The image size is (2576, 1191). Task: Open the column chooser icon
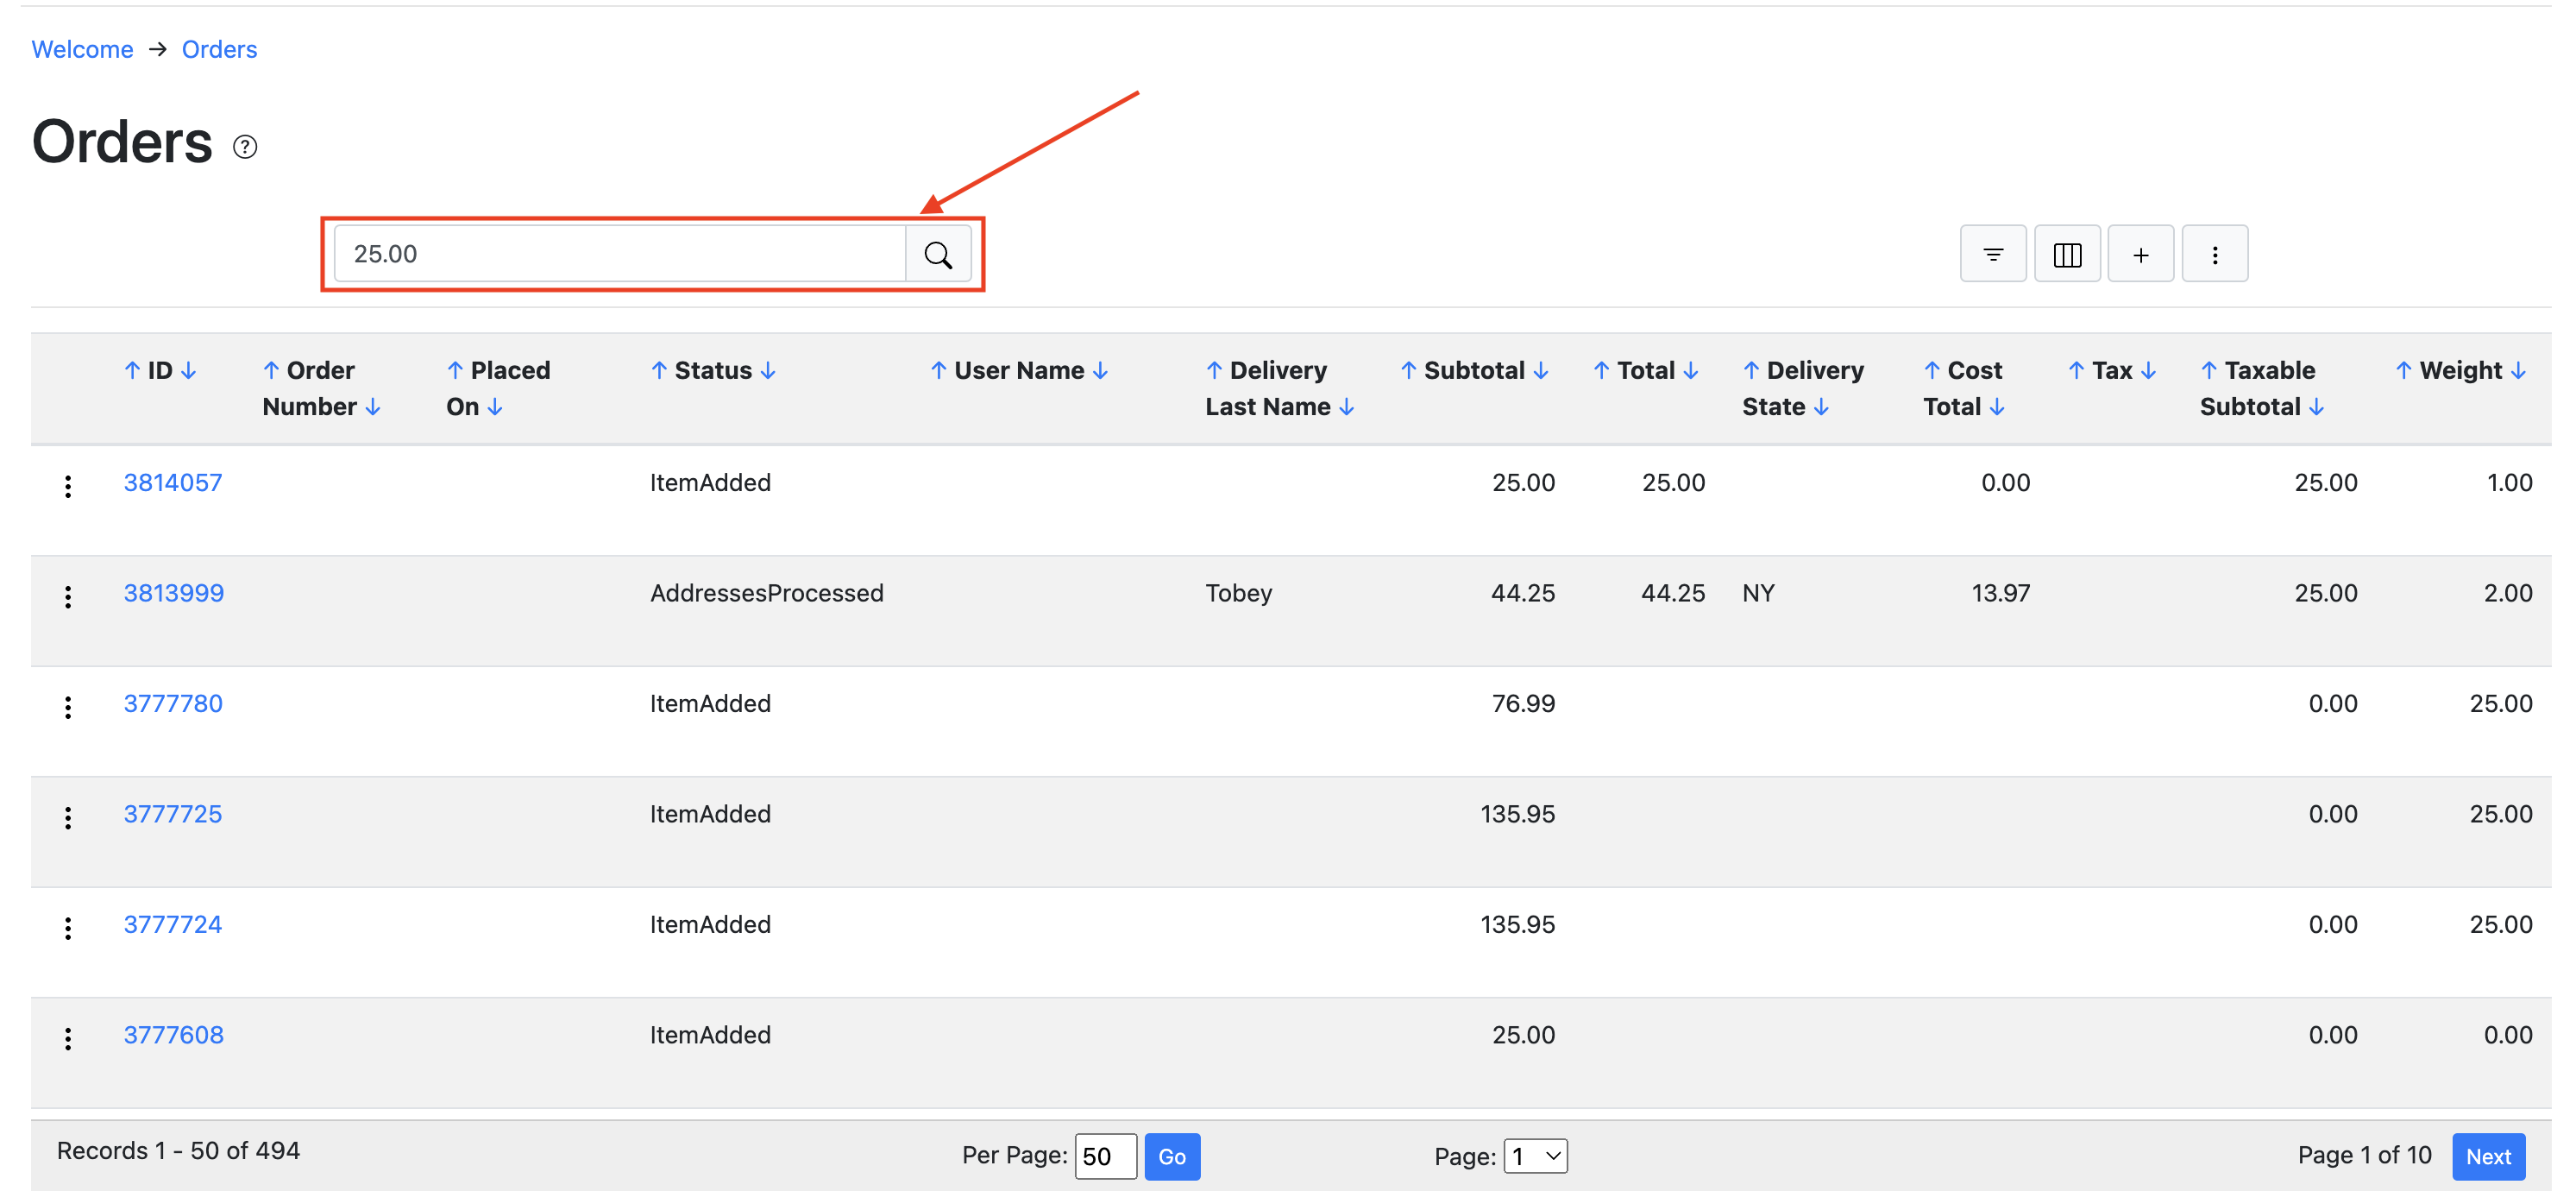pos(2067,254)
